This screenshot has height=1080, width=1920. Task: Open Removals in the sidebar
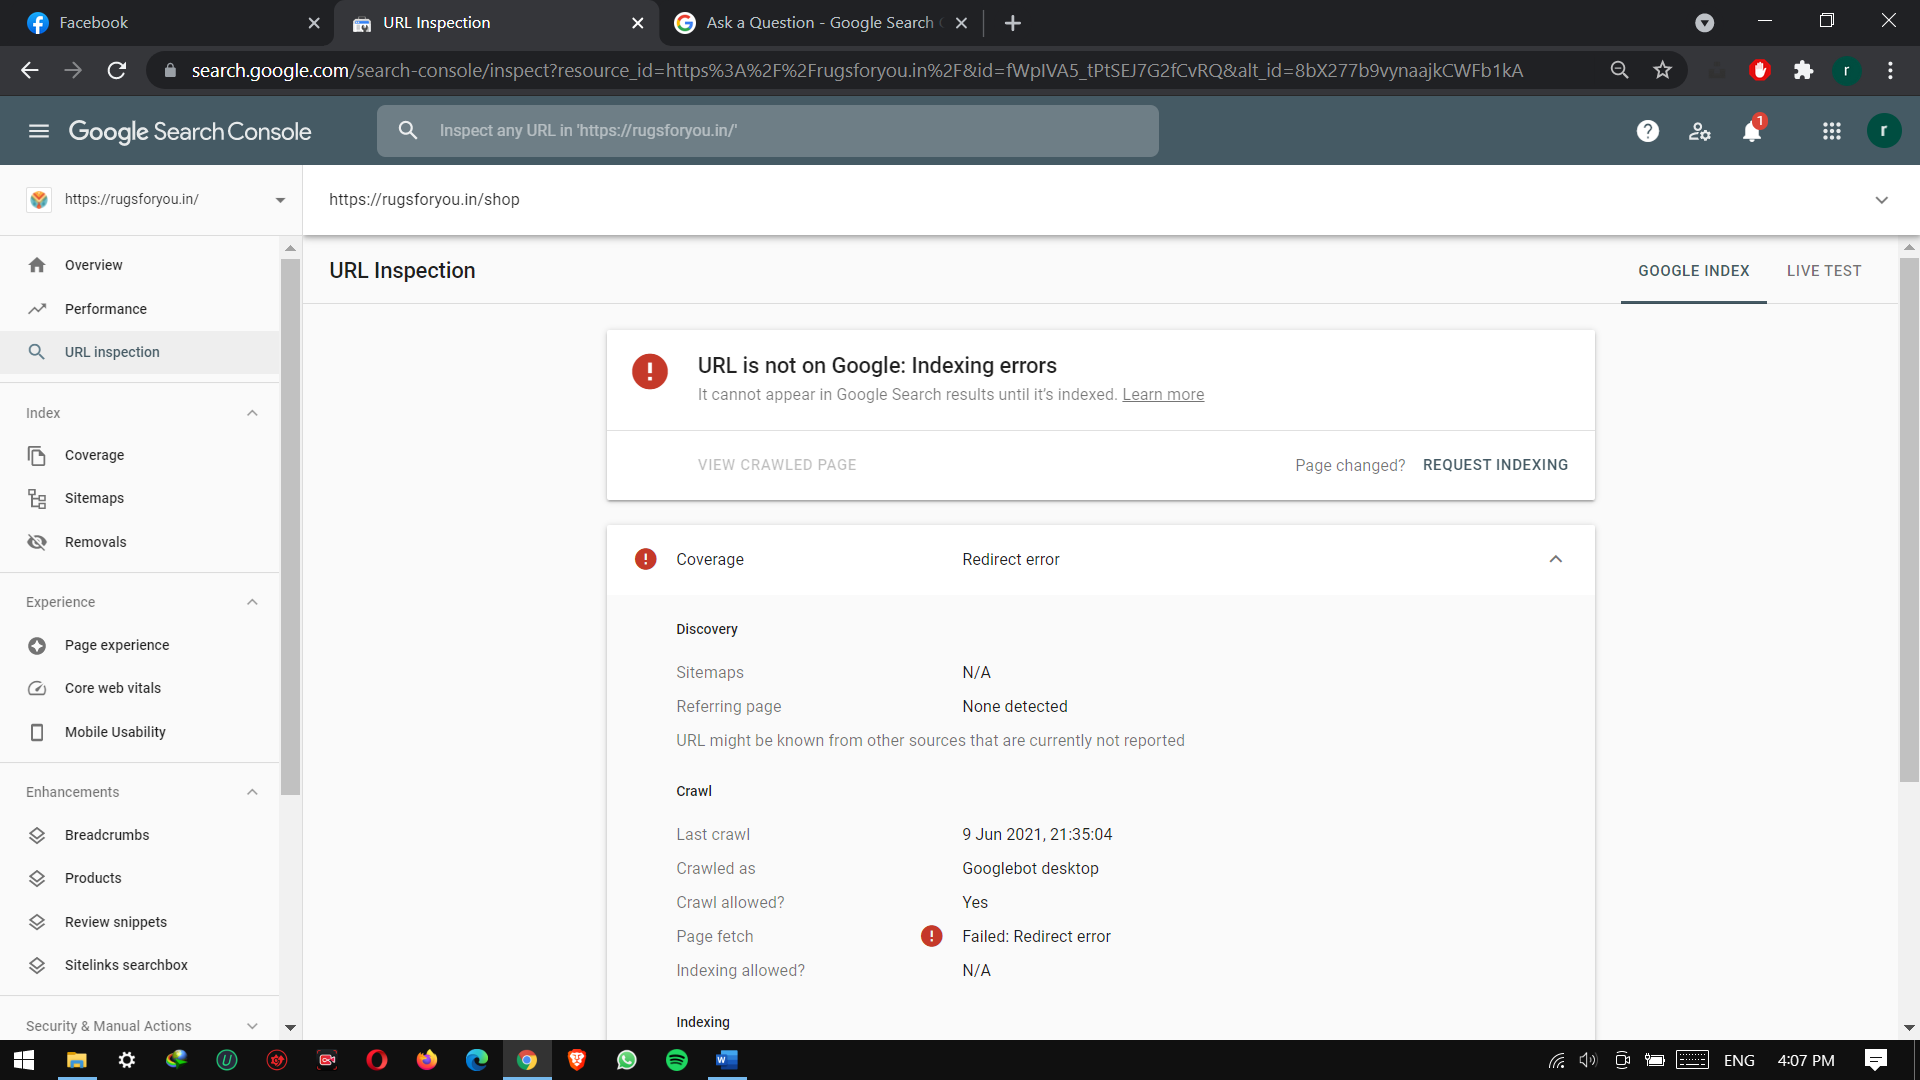pyautogui.click(x=95, y=542)
